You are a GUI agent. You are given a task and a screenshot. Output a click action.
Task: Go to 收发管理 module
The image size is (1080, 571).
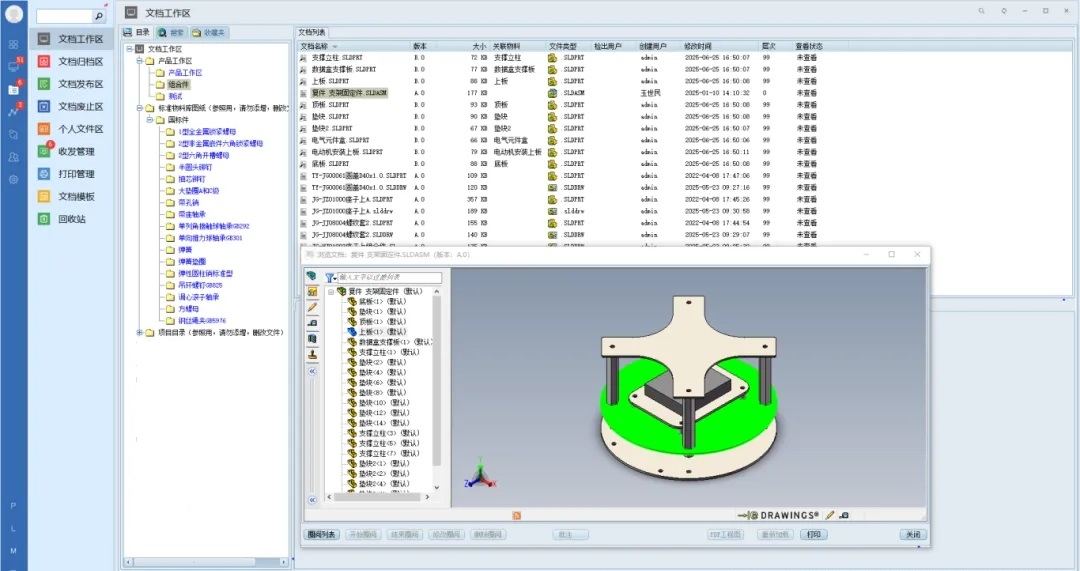point(76,151)
